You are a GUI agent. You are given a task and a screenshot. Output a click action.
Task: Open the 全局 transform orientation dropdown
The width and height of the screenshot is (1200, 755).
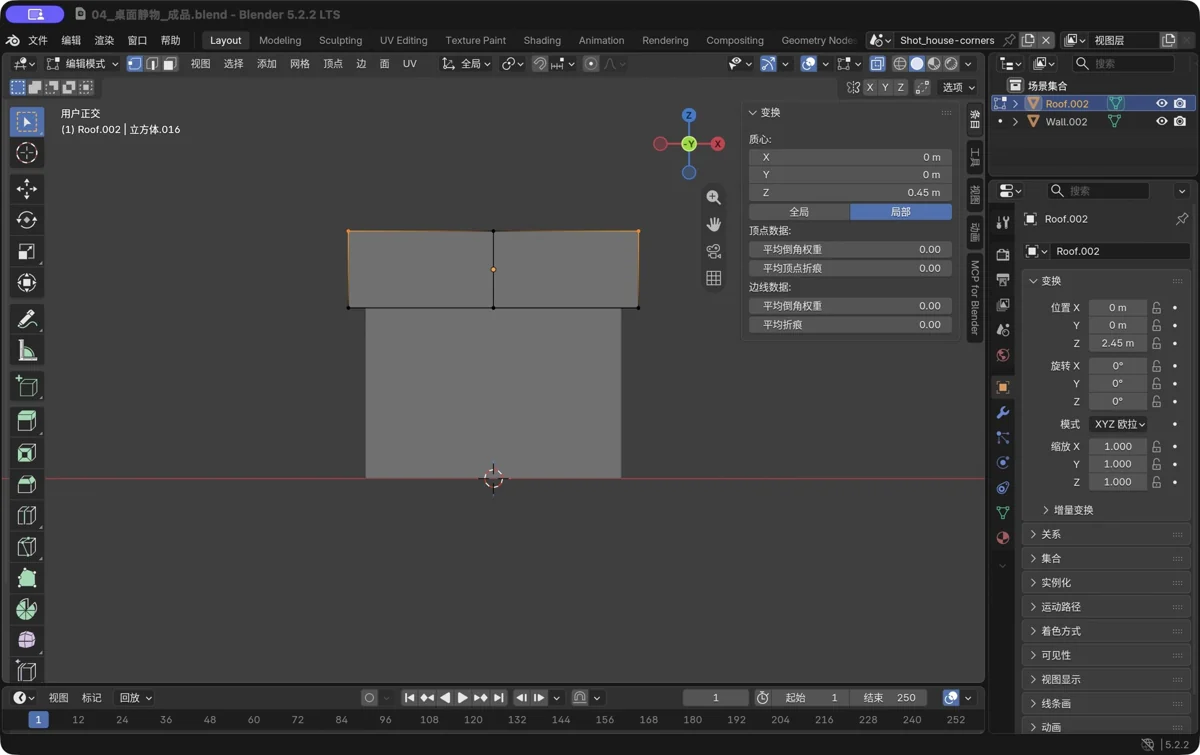[466, 64]
